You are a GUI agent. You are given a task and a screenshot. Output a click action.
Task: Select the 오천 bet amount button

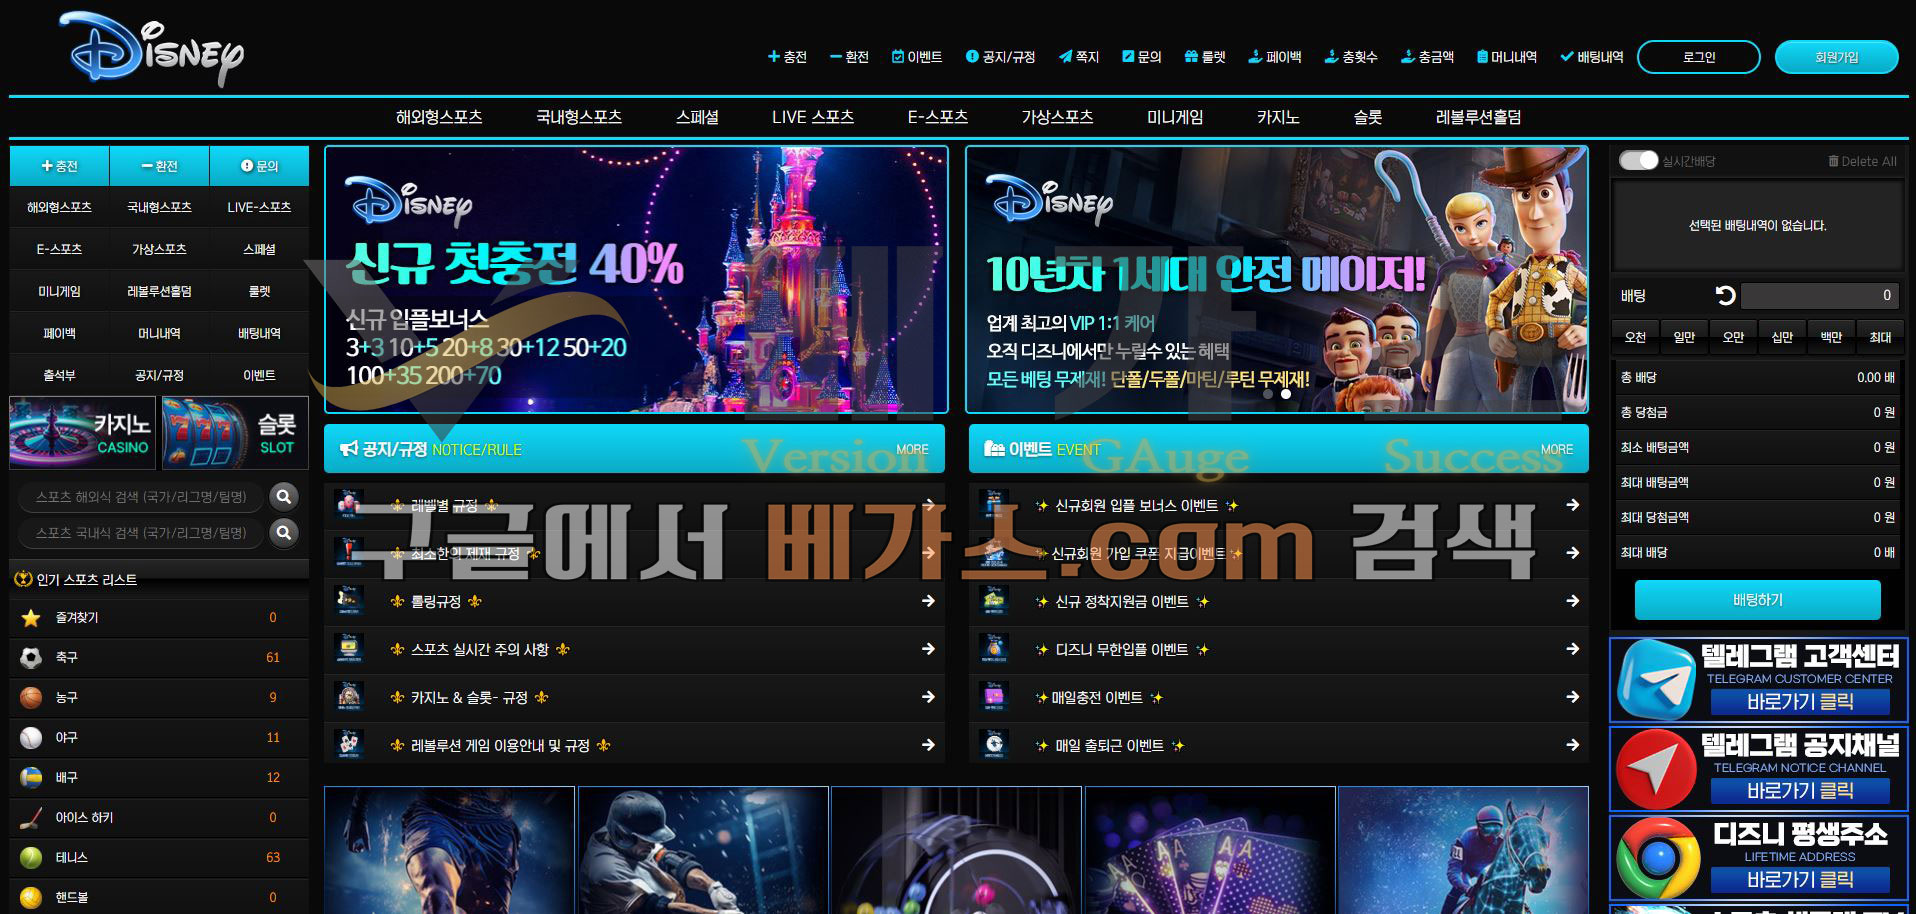coord(1635,337)
